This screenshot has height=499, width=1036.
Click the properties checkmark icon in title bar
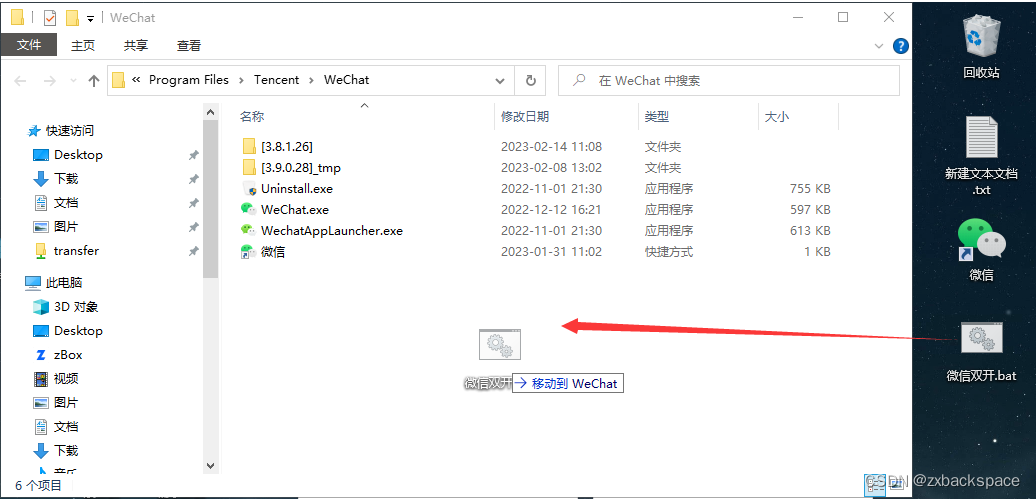pos(50,18)
